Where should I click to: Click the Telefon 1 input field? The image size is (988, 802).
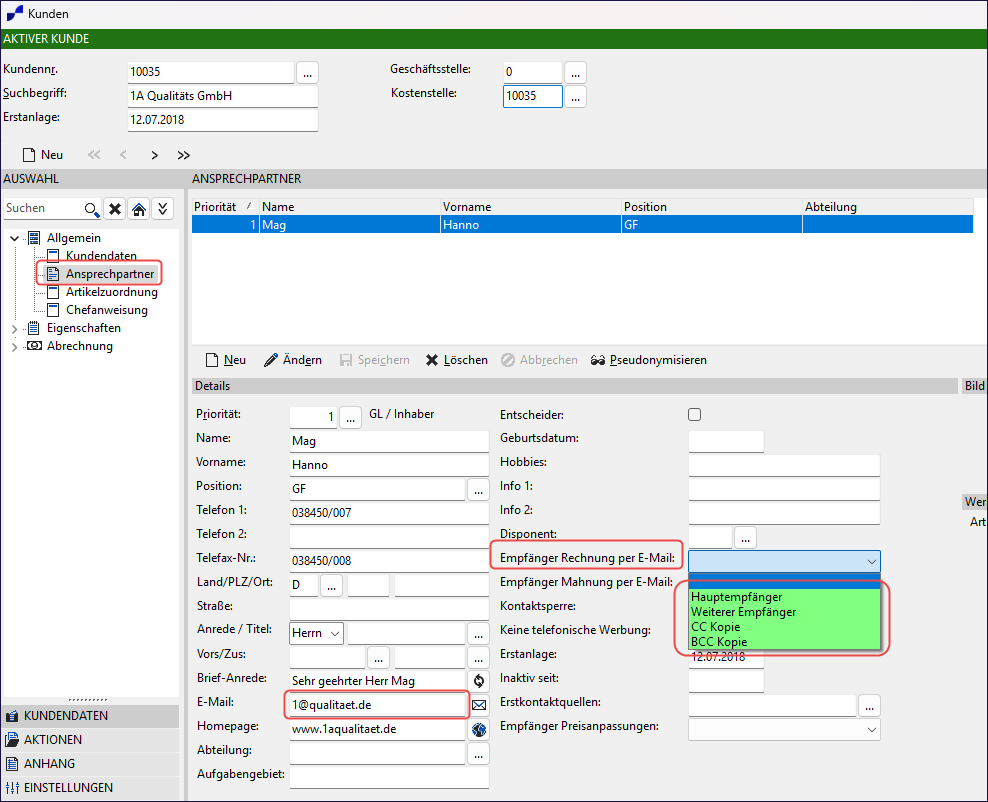[389, 513]
